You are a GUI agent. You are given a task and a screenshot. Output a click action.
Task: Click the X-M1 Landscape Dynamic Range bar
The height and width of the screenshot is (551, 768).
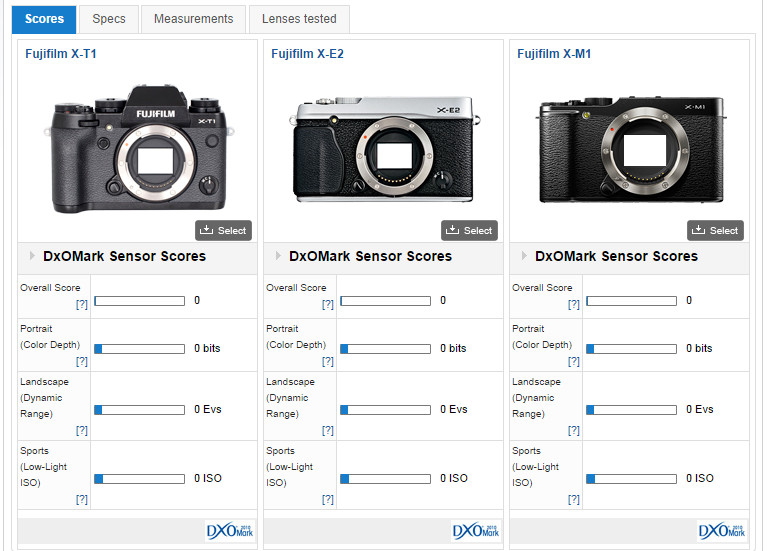tap(631, 410)
